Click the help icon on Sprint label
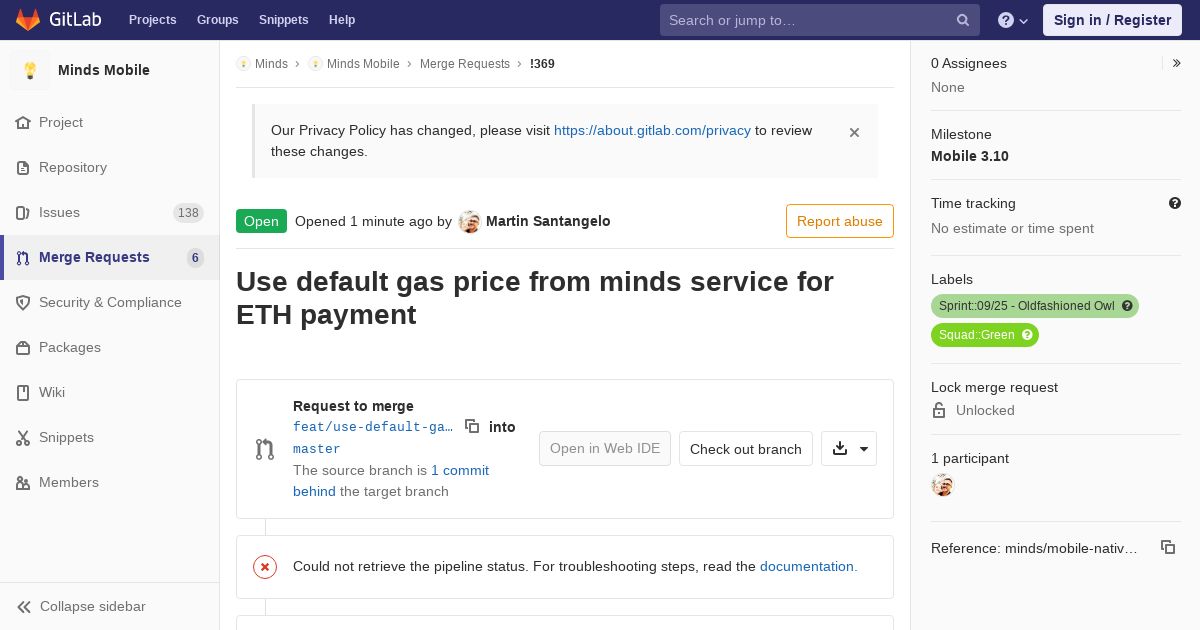The image size is (1200, 630). point(1127,306)
